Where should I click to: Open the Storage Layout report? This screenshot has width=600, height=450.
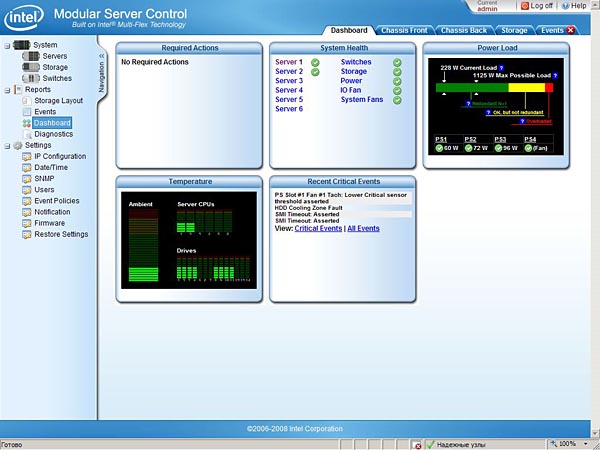click(58, 101)
